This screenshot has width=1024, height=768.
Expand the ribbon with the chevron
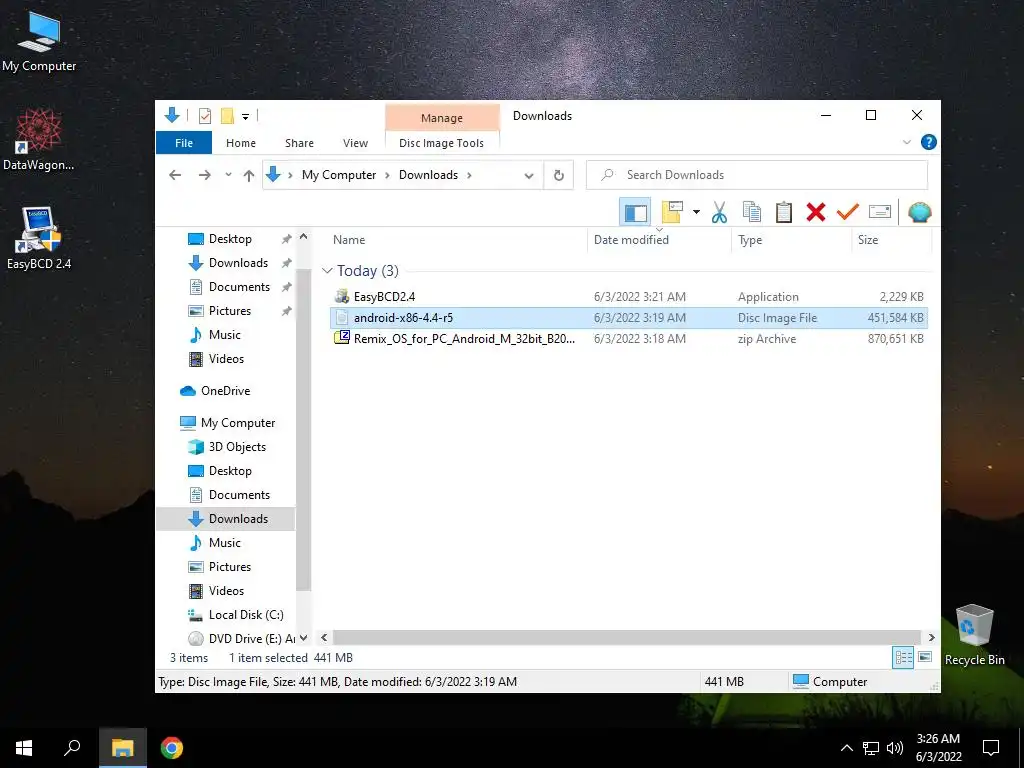906,142
